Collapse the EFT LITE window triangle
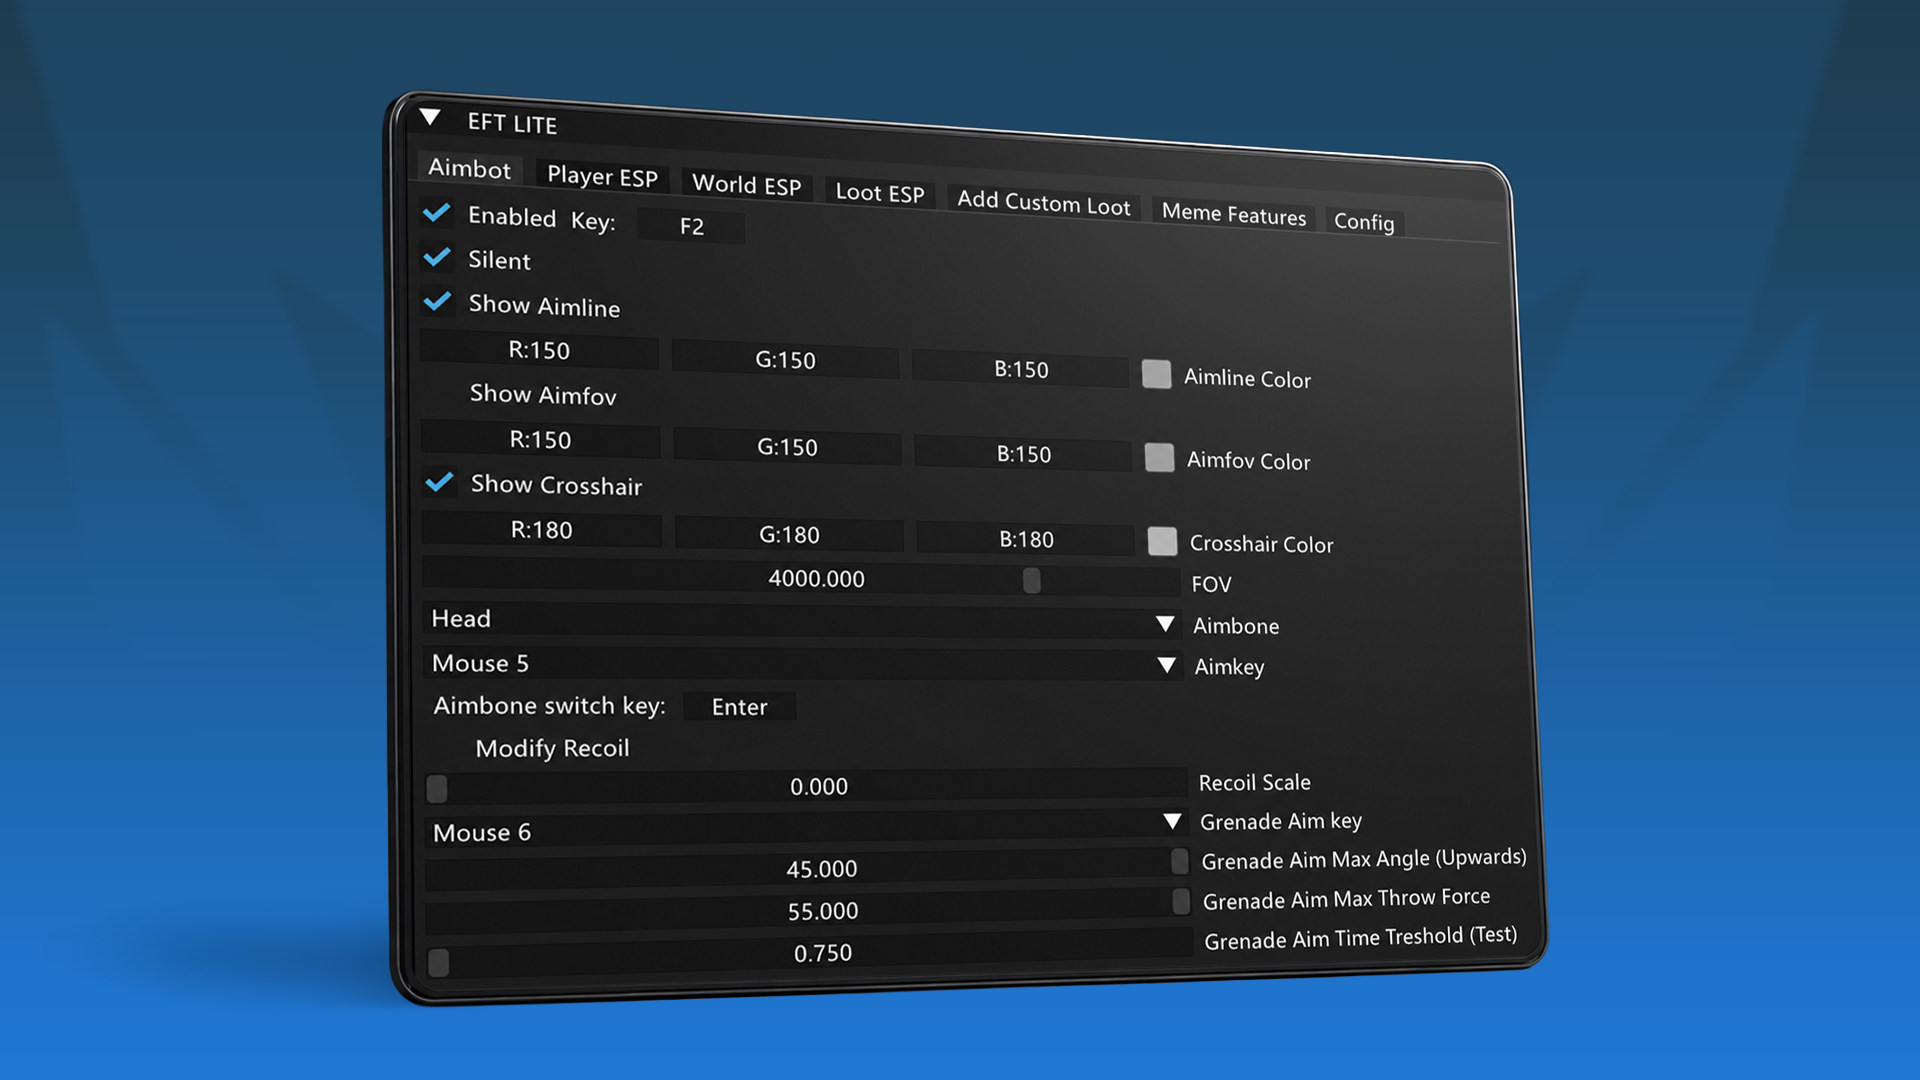Viewport: 1920px width, 1080px height. pyautogui.click(x=430, y=117)
